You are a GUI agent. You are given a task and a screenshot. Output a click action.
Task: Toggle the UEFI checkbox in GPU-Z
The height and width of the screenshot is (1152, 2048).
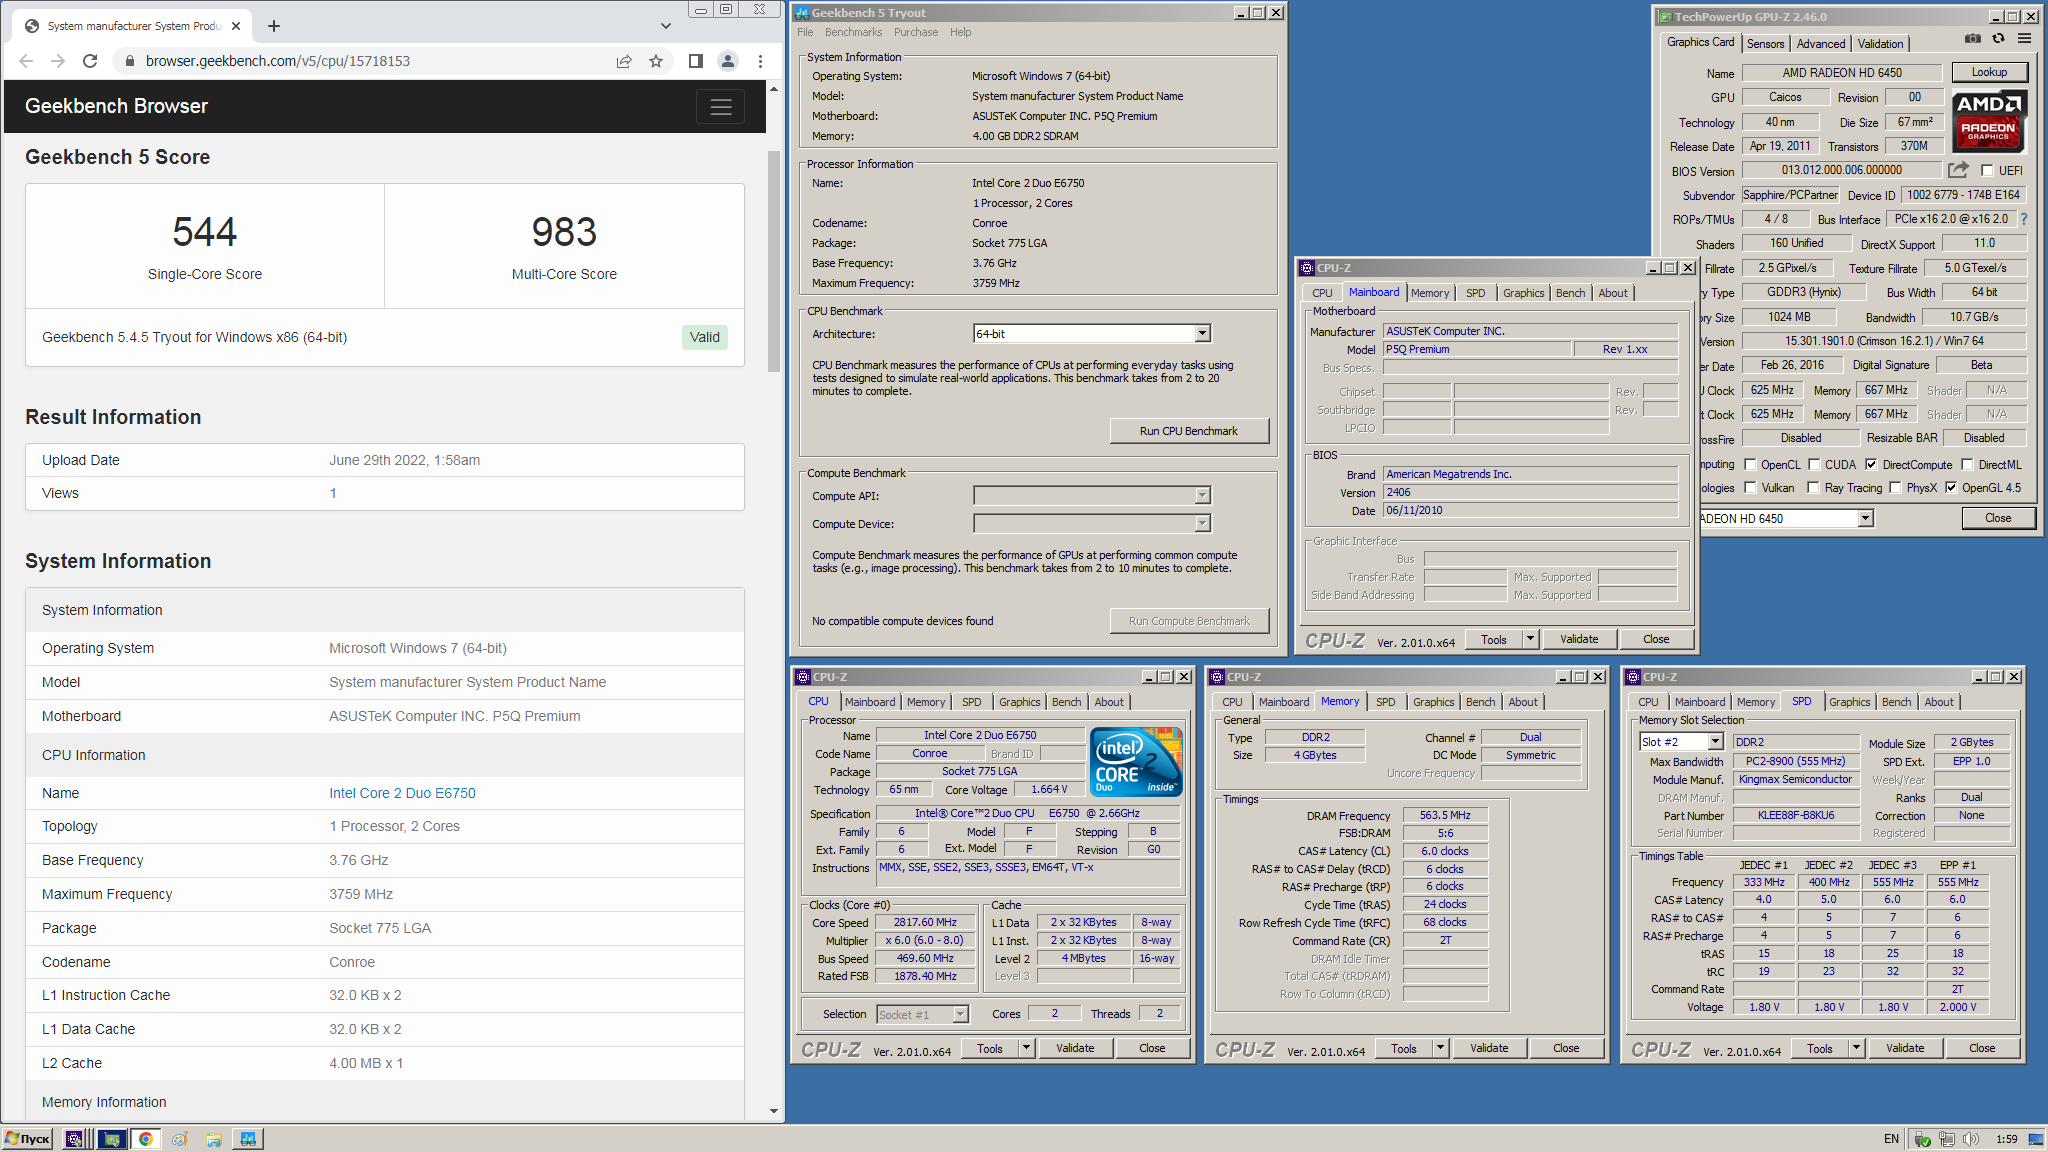[x=1987, y=171]
